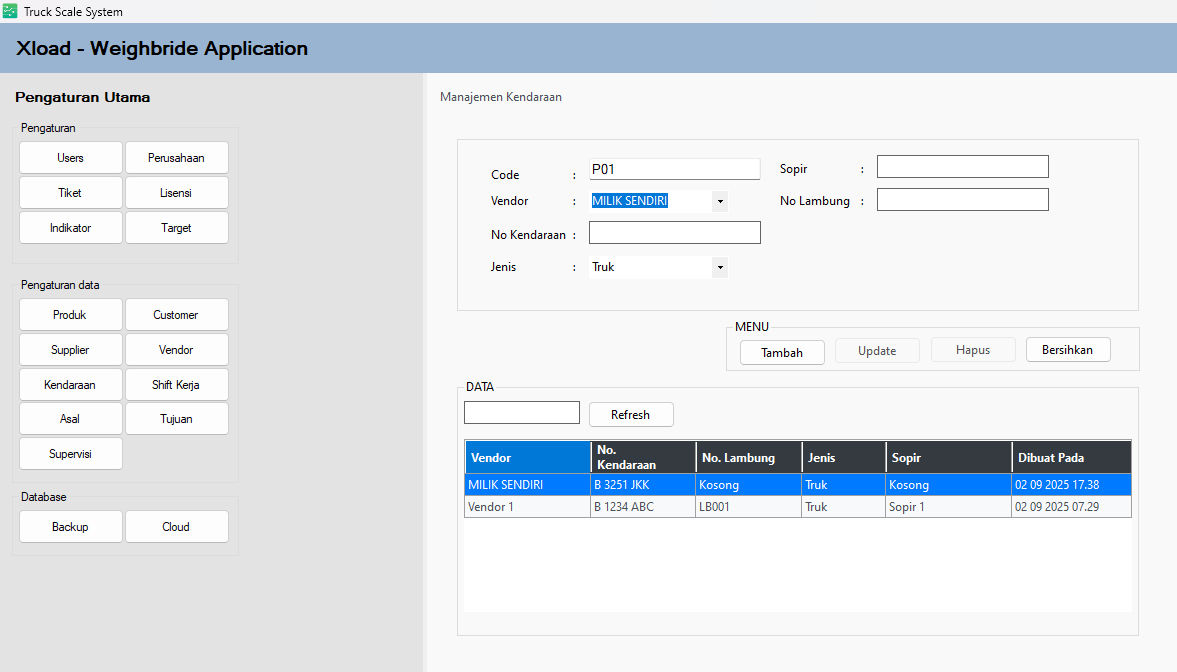The image size is (1177, 672).
Task: Select the Backup database option
Action: coord(71,527)
